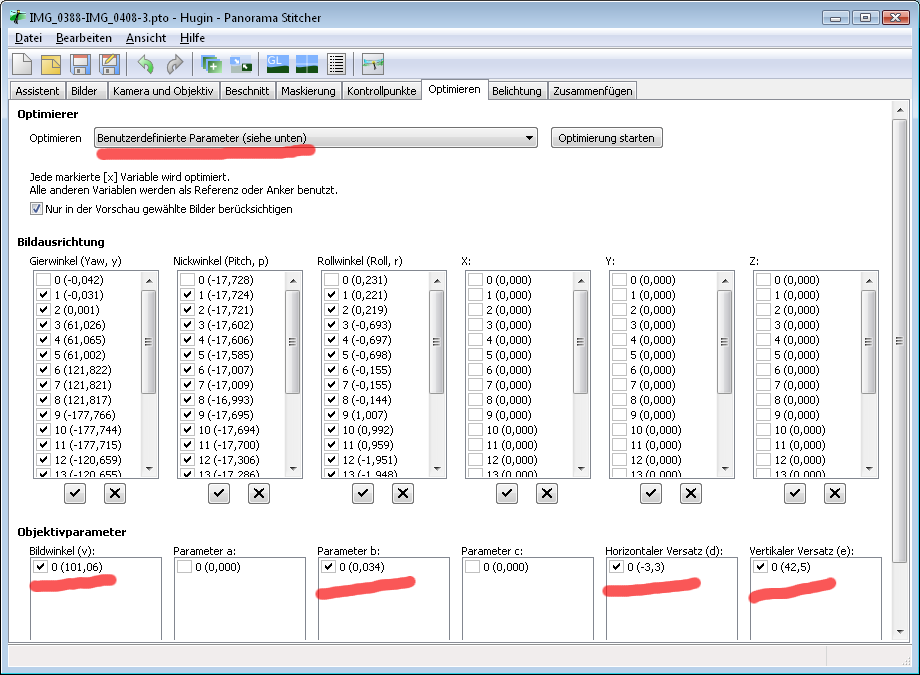
Task: Select all Yaw values with checkmark button
Action: tap(75, 493)
